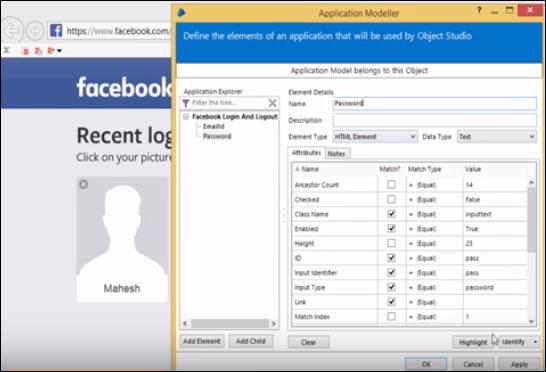Click the small X on the browser toolbar
546x372 pixels.
(6, 50)
